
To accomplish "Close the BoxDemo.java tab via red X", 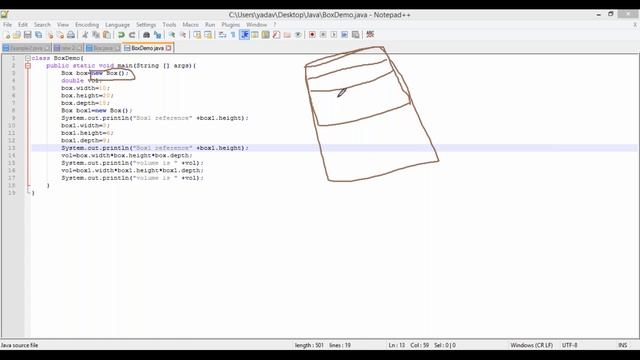I will (169, 48).
